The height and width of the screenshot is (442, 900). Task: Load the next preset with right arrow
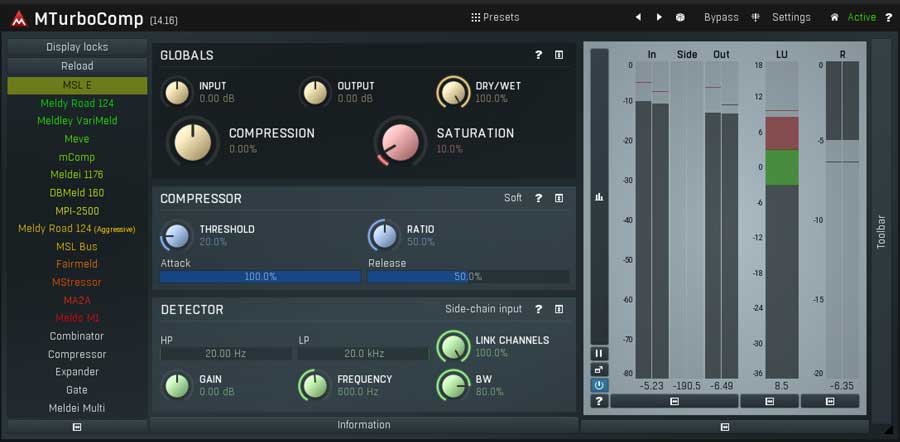659,17
